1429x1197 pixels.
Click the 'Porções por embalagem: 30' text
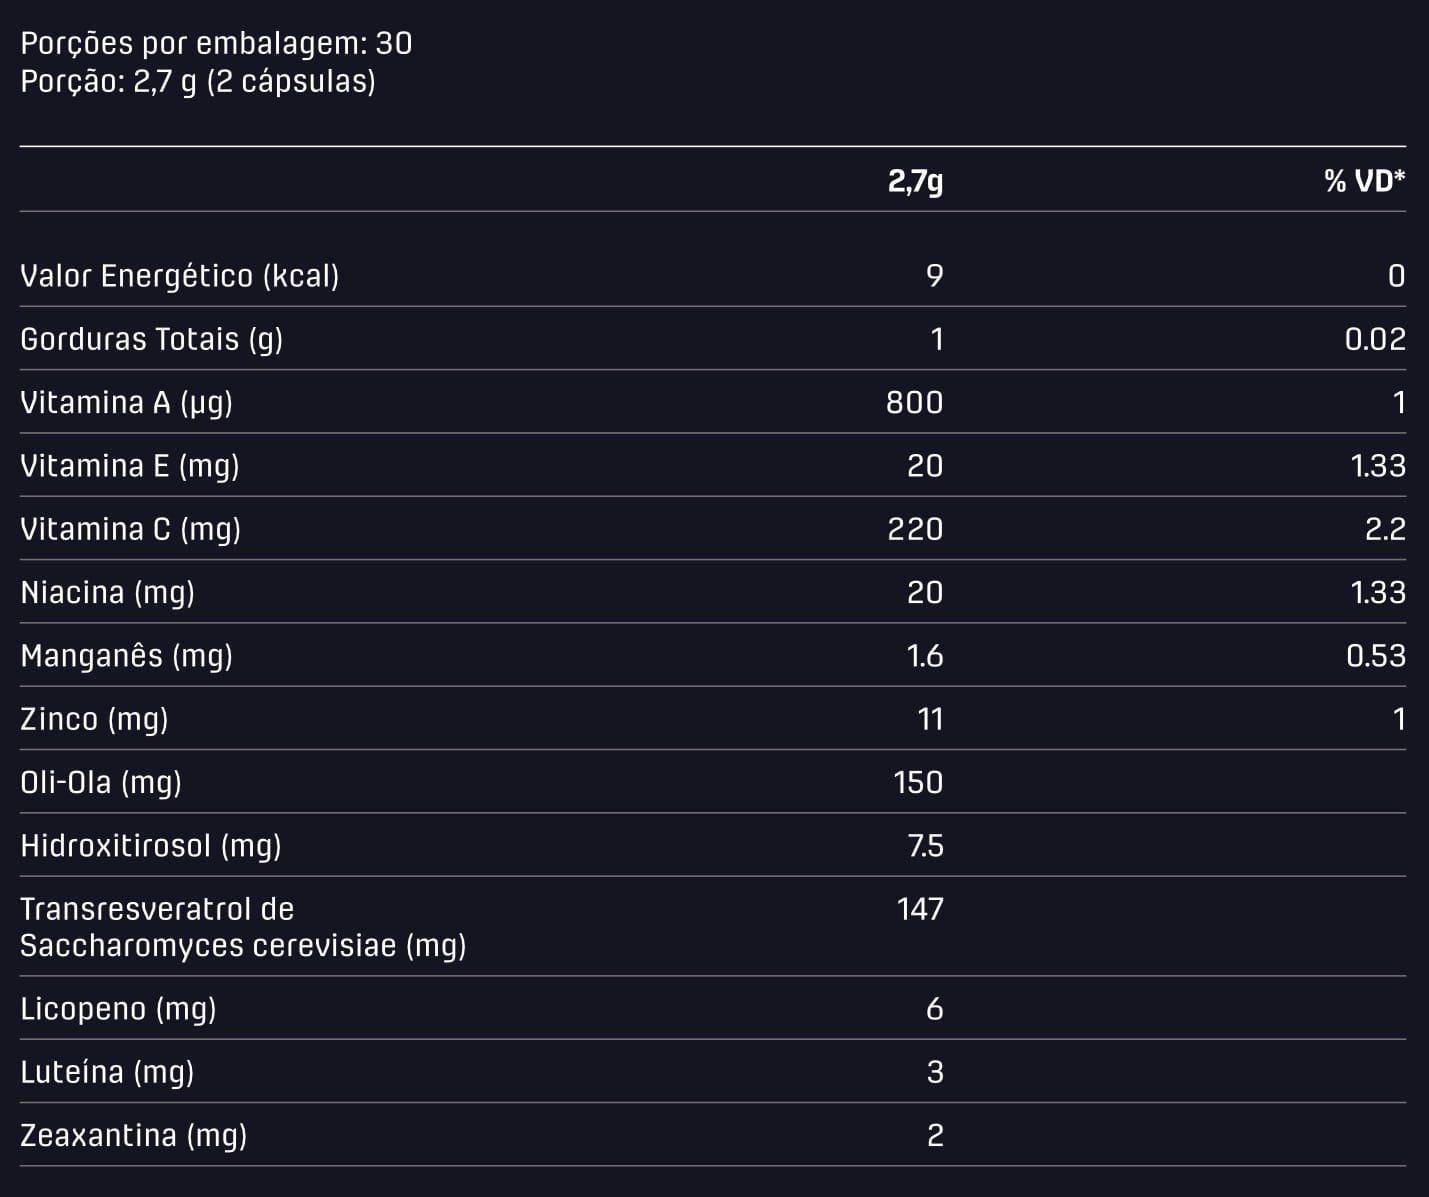(216, 44)
